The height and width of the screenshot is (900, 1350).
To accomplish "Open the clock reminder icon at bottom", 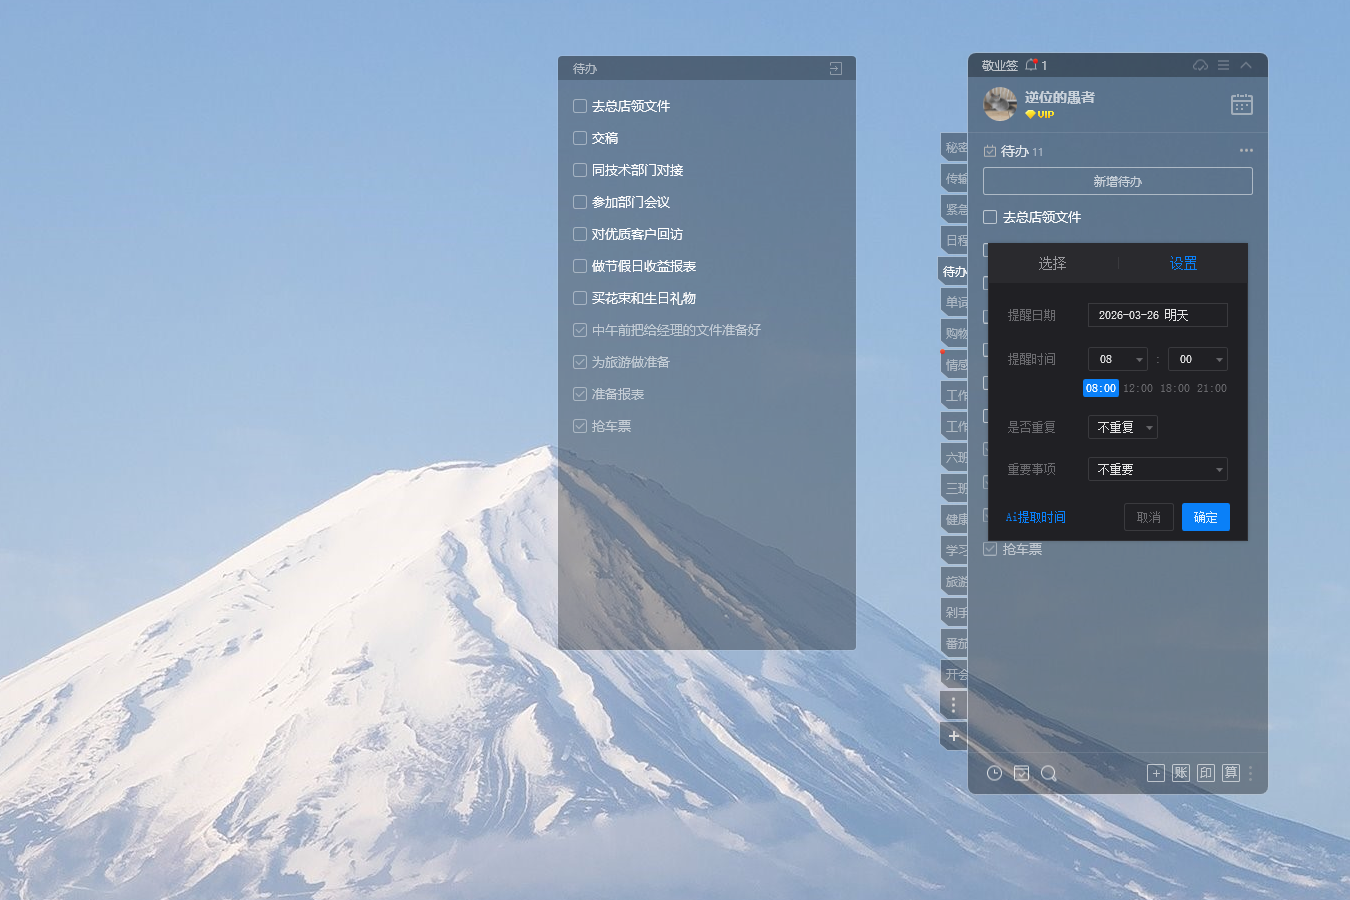I will coord(994,773).
